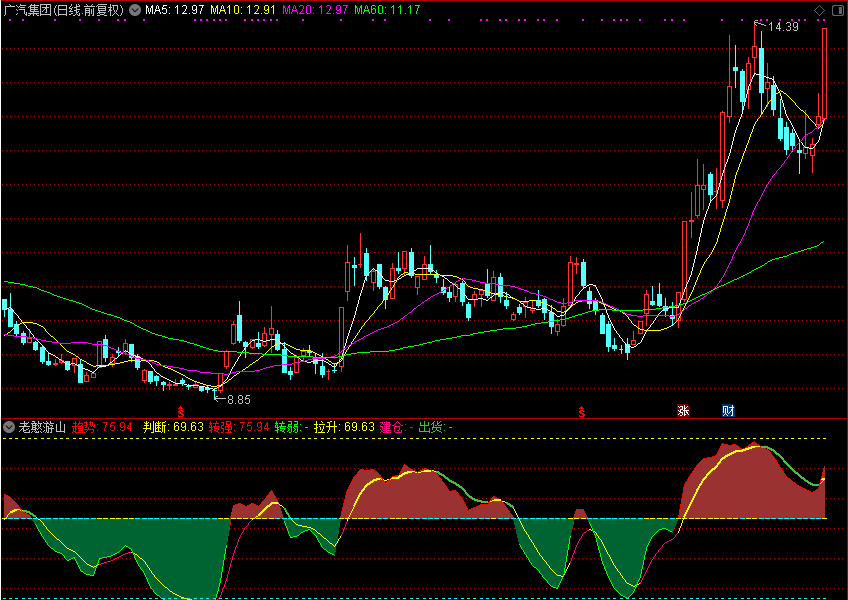Screen dimensions: 848x600
Task: Select the MA5: 12.97 indicator label
Action: click(x=175, y=10)
